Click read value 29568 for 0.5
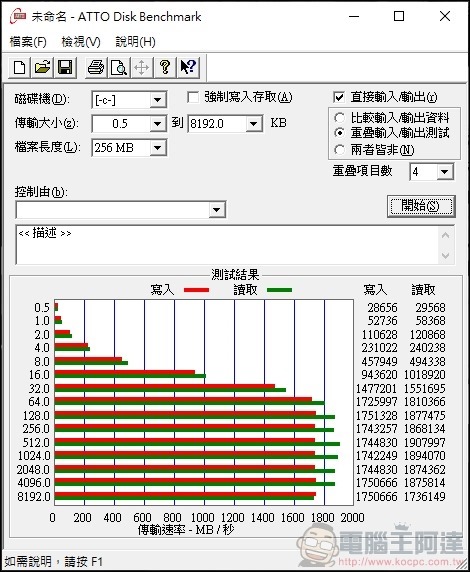 (430, 308)
